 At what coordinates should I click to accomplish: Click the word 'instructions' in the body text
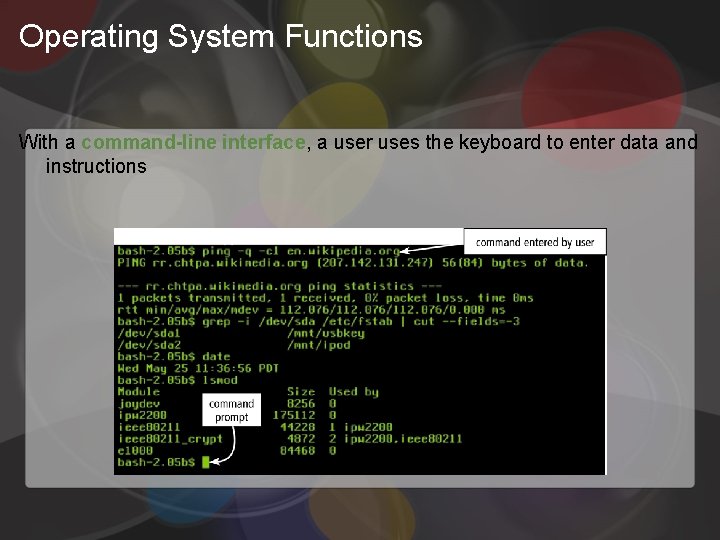pos(96,166)
